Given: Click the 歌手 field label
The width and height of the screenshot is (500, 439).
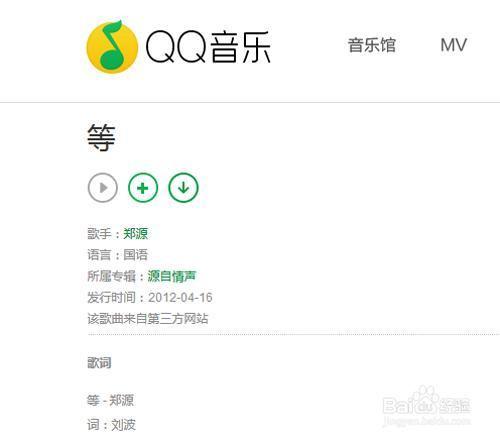Looking at the screenshot, I should click(x=99, y=233).
